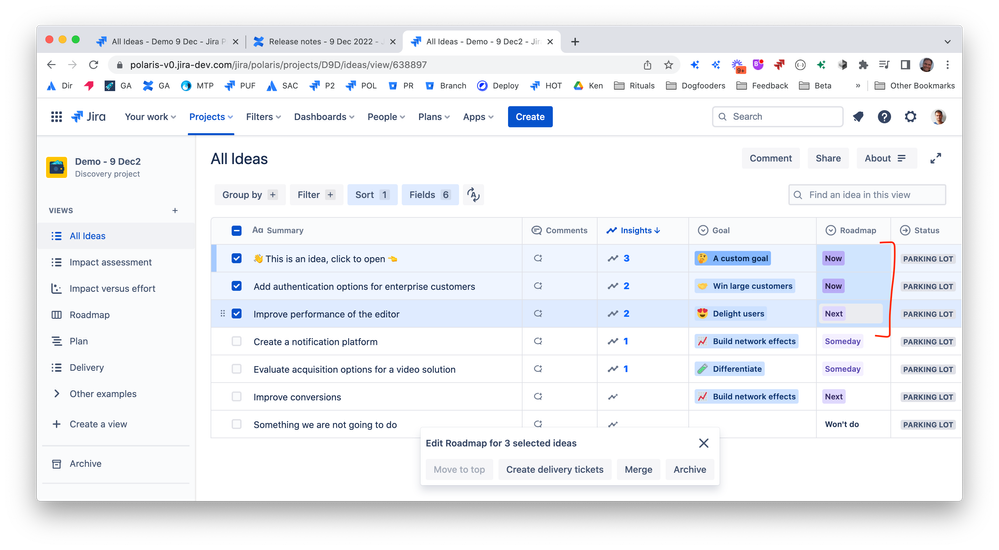Image resolution: width=999 pixels, height=550 pixels.
Task: Click the auto-save refresh icon next to Fields
Action: pyautogui.click(x=473, y=195)
